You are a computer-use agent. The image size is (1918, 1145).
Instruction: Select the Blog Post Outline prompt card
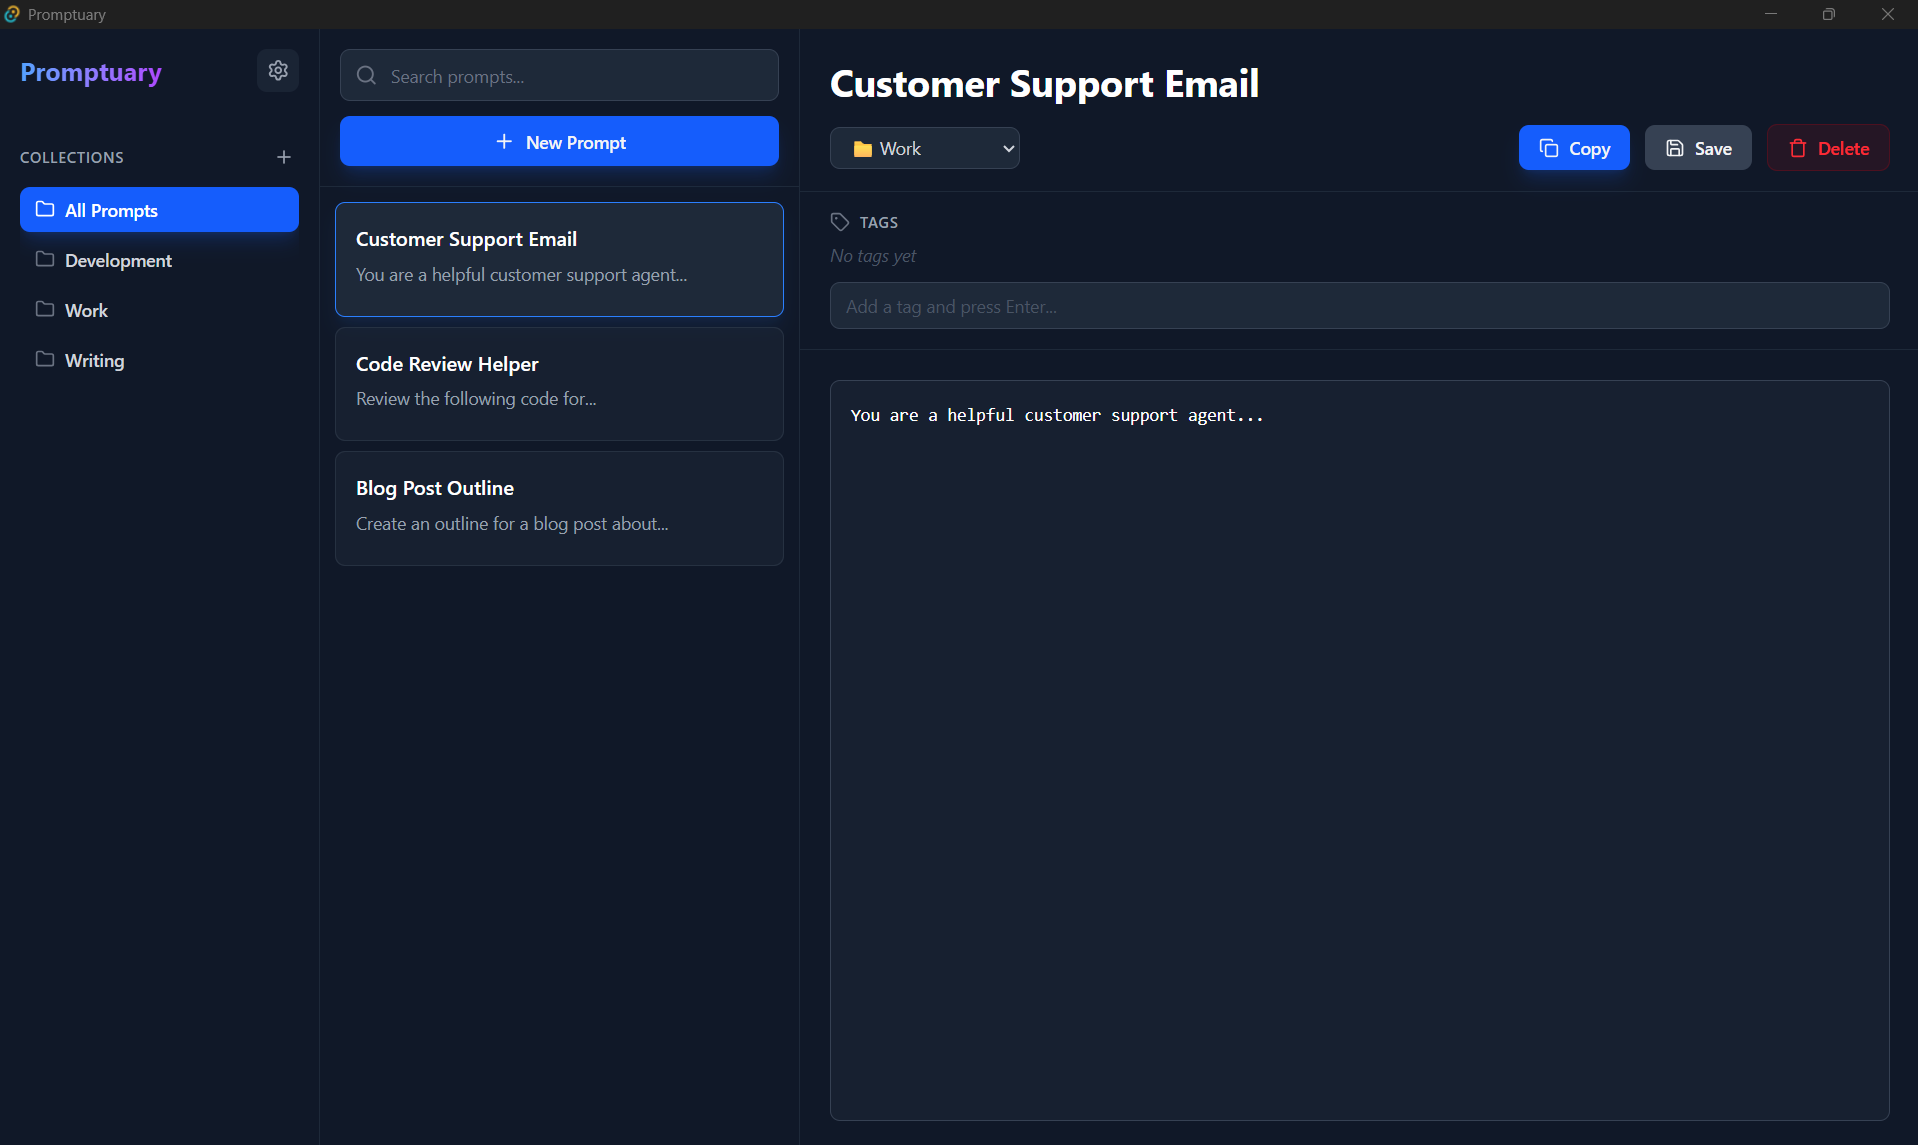(559, 508)
